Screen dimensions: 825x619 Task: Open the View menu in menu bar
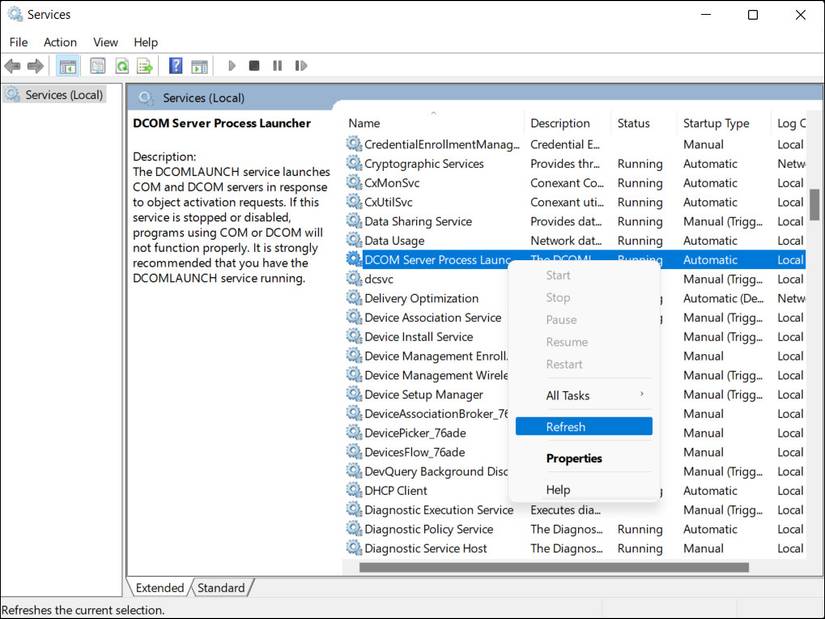(x=105, y=42)
